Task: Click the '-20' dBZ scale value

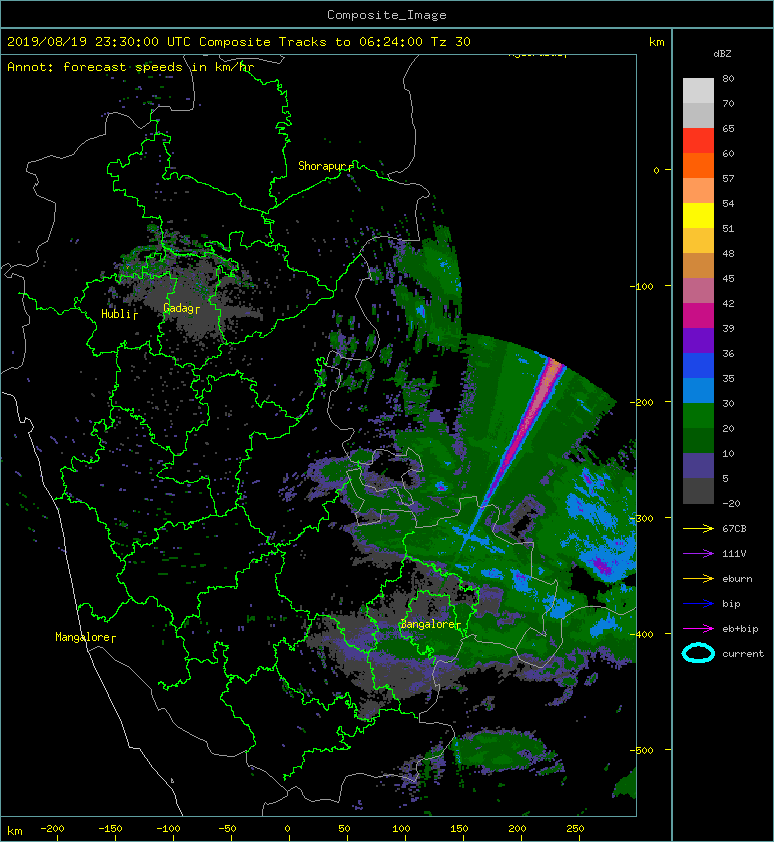Action: pyautogui.click(x=731, y=504)
